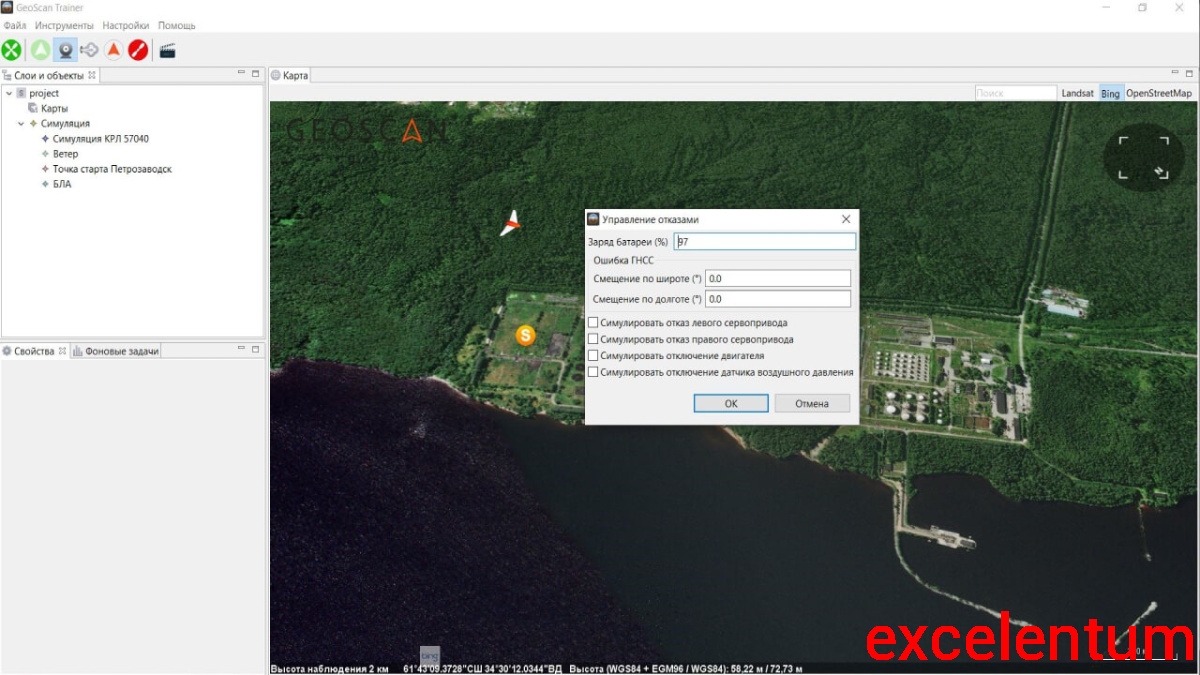Collapse the Симуляция tree node
This screenshot has width=1200, height=675.
click(21, 124)
